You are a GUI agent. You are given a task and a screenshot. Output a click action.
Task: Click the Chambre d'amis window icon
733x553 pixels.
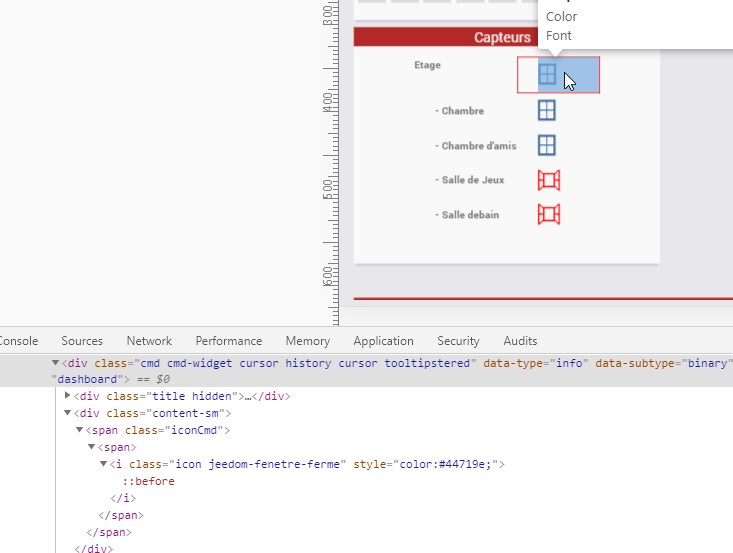(547, 145)
